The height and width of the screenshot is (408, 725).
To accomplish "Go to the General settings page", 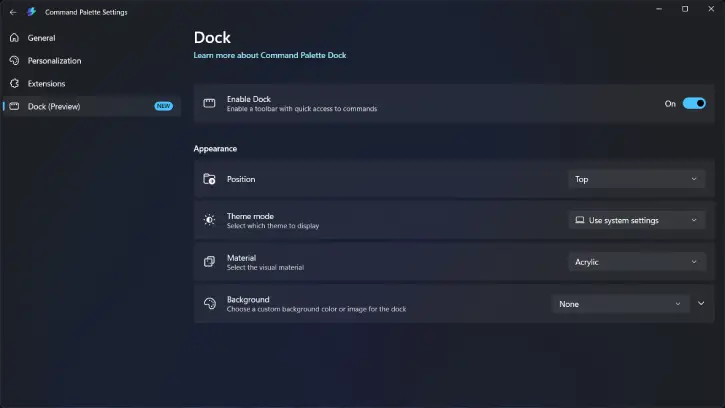I will pos(42,38).
